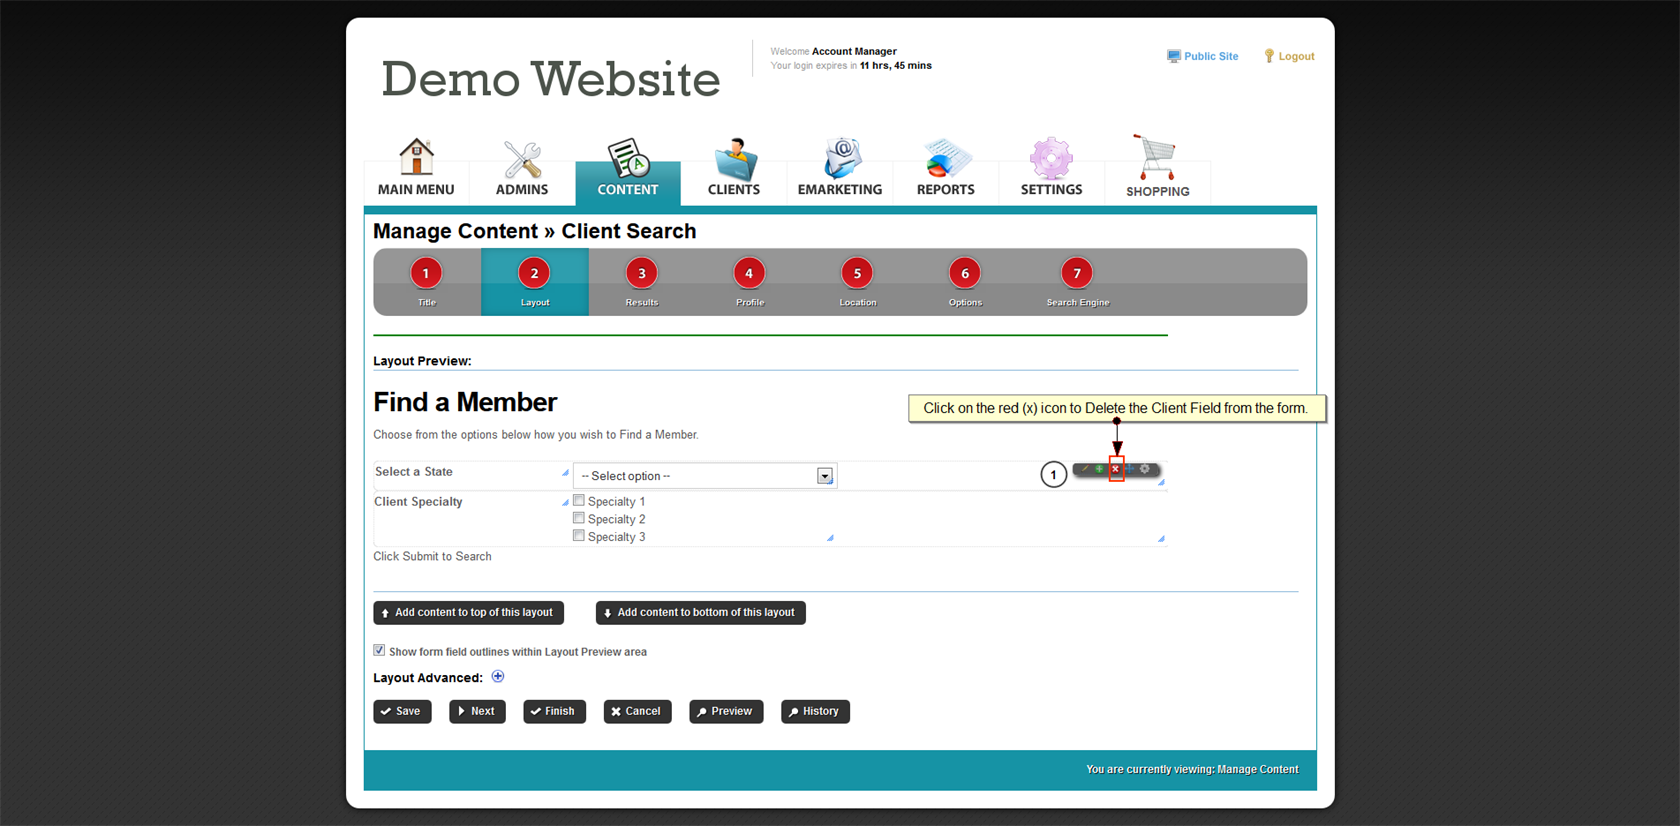Uncheck Show form field outlines checkbox
Screen dimensions: 1680x826
tap(380, 650)
